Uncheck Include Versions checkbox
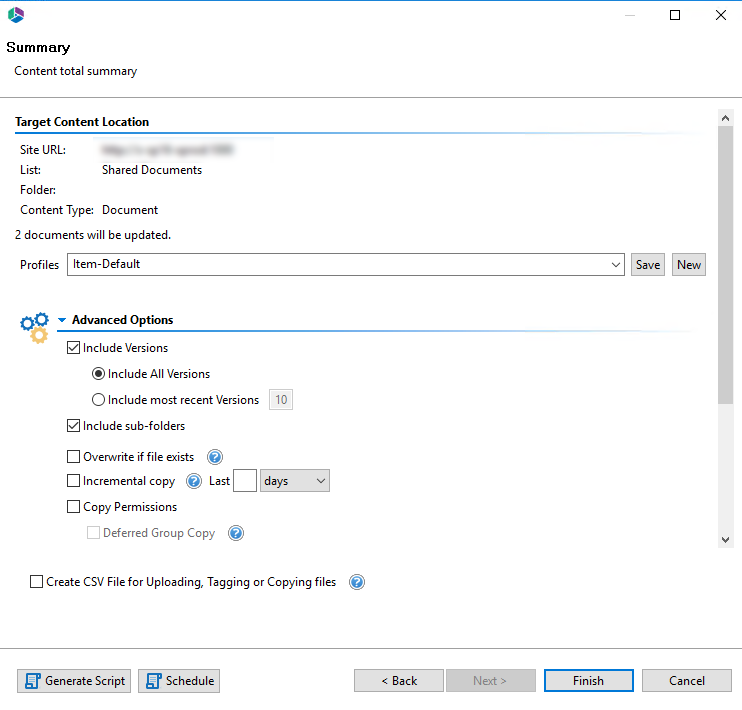 click(74, 348)
